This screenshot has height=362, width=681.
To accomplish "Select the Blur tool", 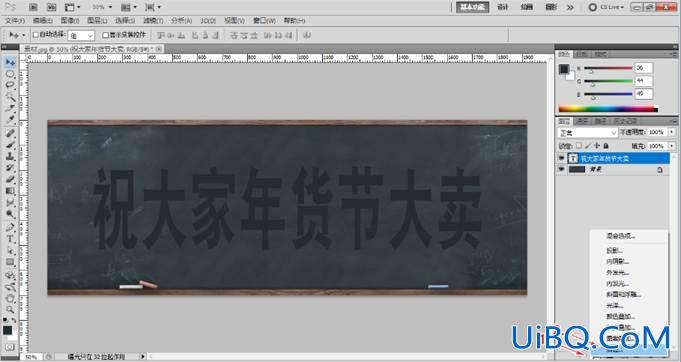I will click(10, 202).
